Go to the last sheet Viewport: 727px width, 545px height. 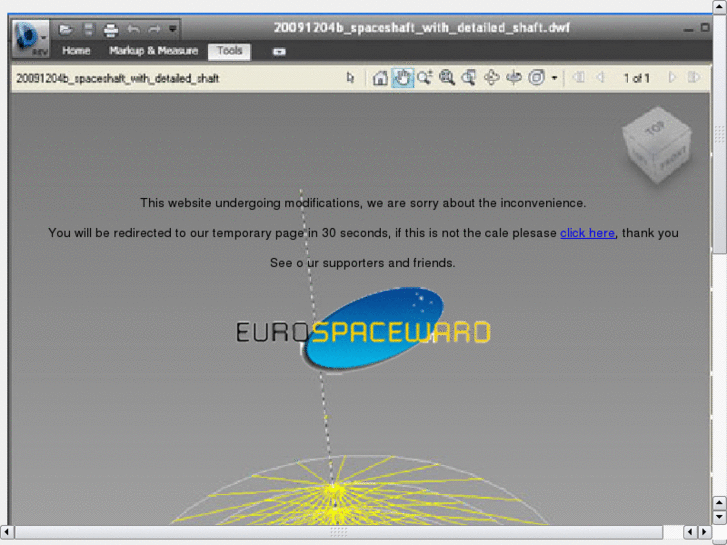pyautogui.click(x=694, y=77)
